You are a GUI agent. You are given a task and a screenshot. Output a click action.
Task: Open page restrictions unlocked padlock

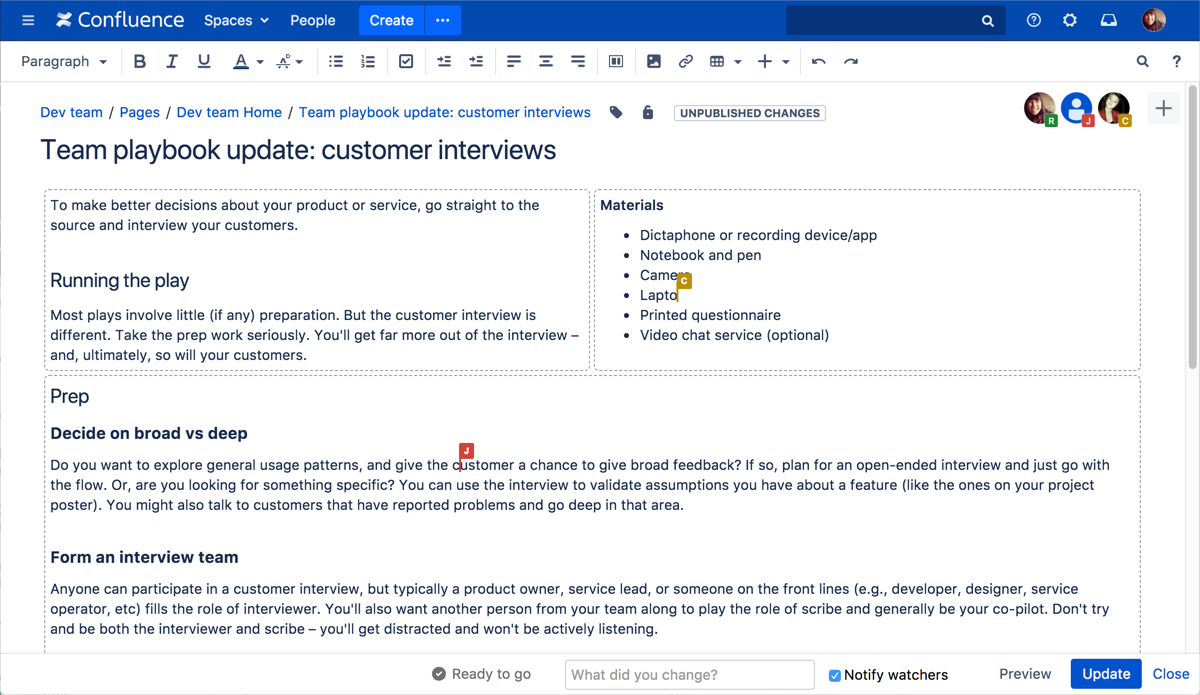point(648,112)
